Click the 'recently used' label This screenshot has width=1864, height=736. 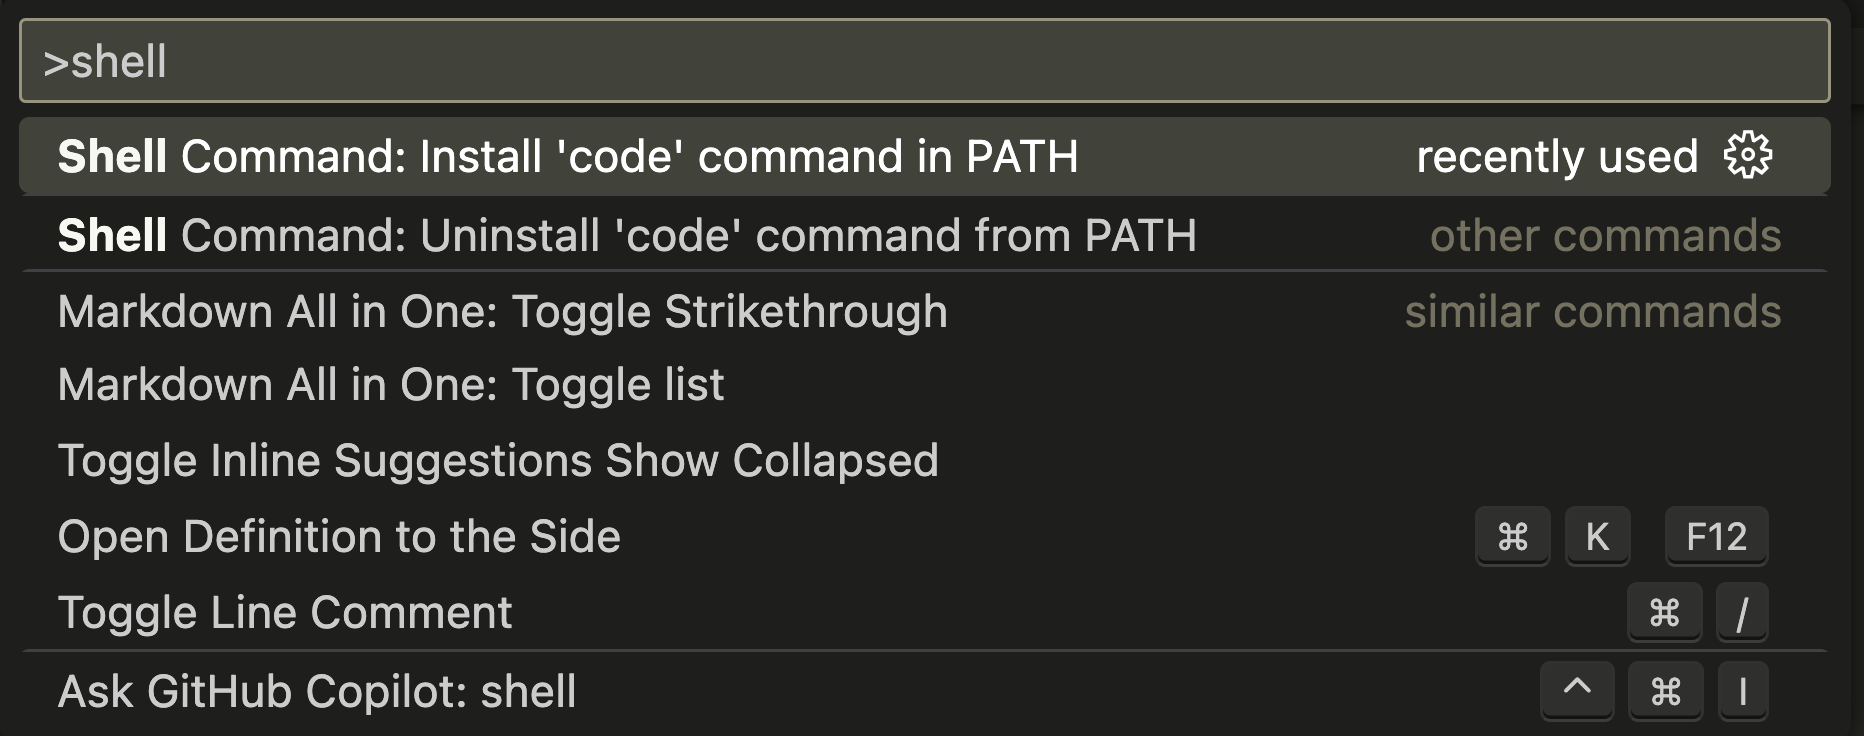(x=1557, y=157)
